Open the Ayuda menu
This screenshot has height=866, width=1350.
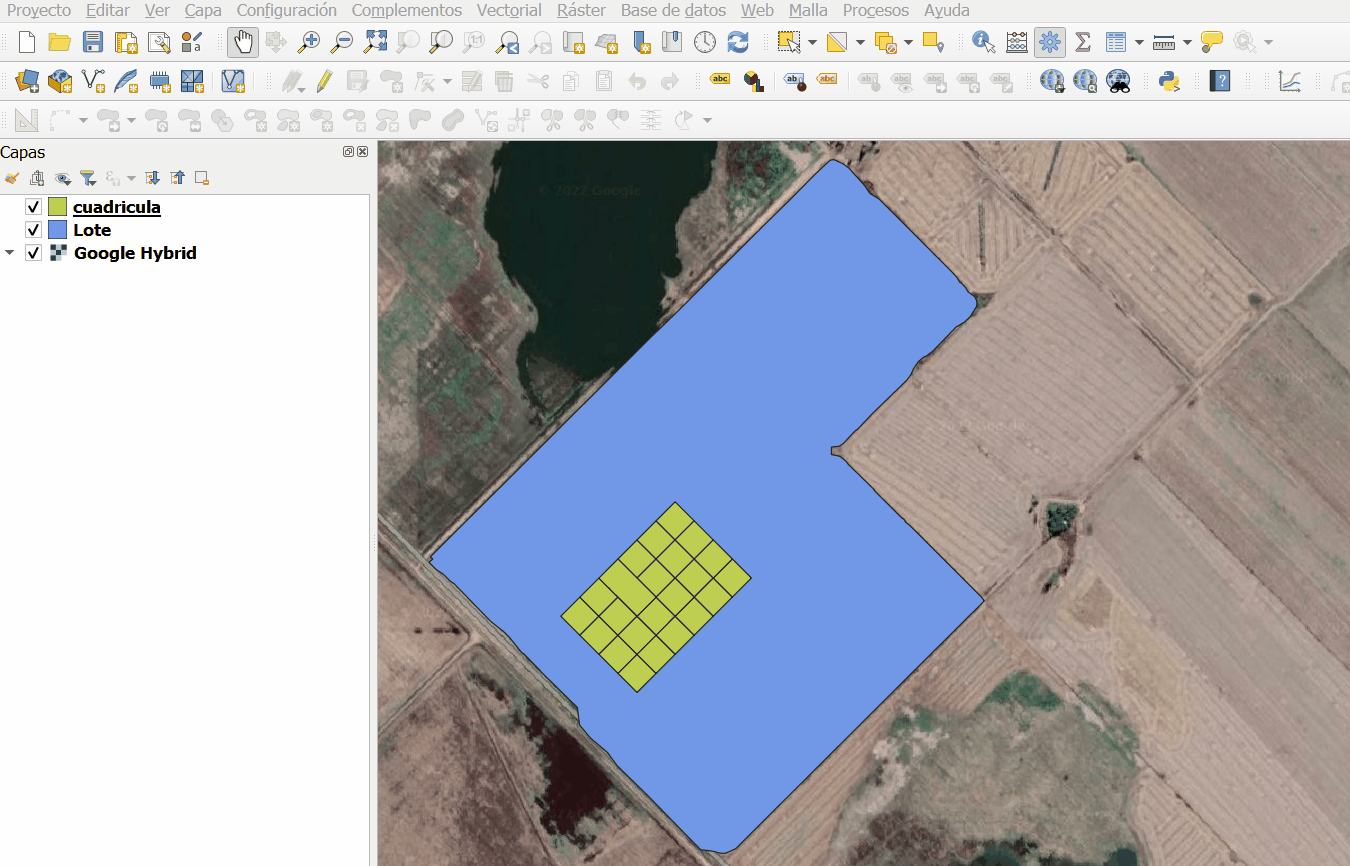click(x=947, y=10)
